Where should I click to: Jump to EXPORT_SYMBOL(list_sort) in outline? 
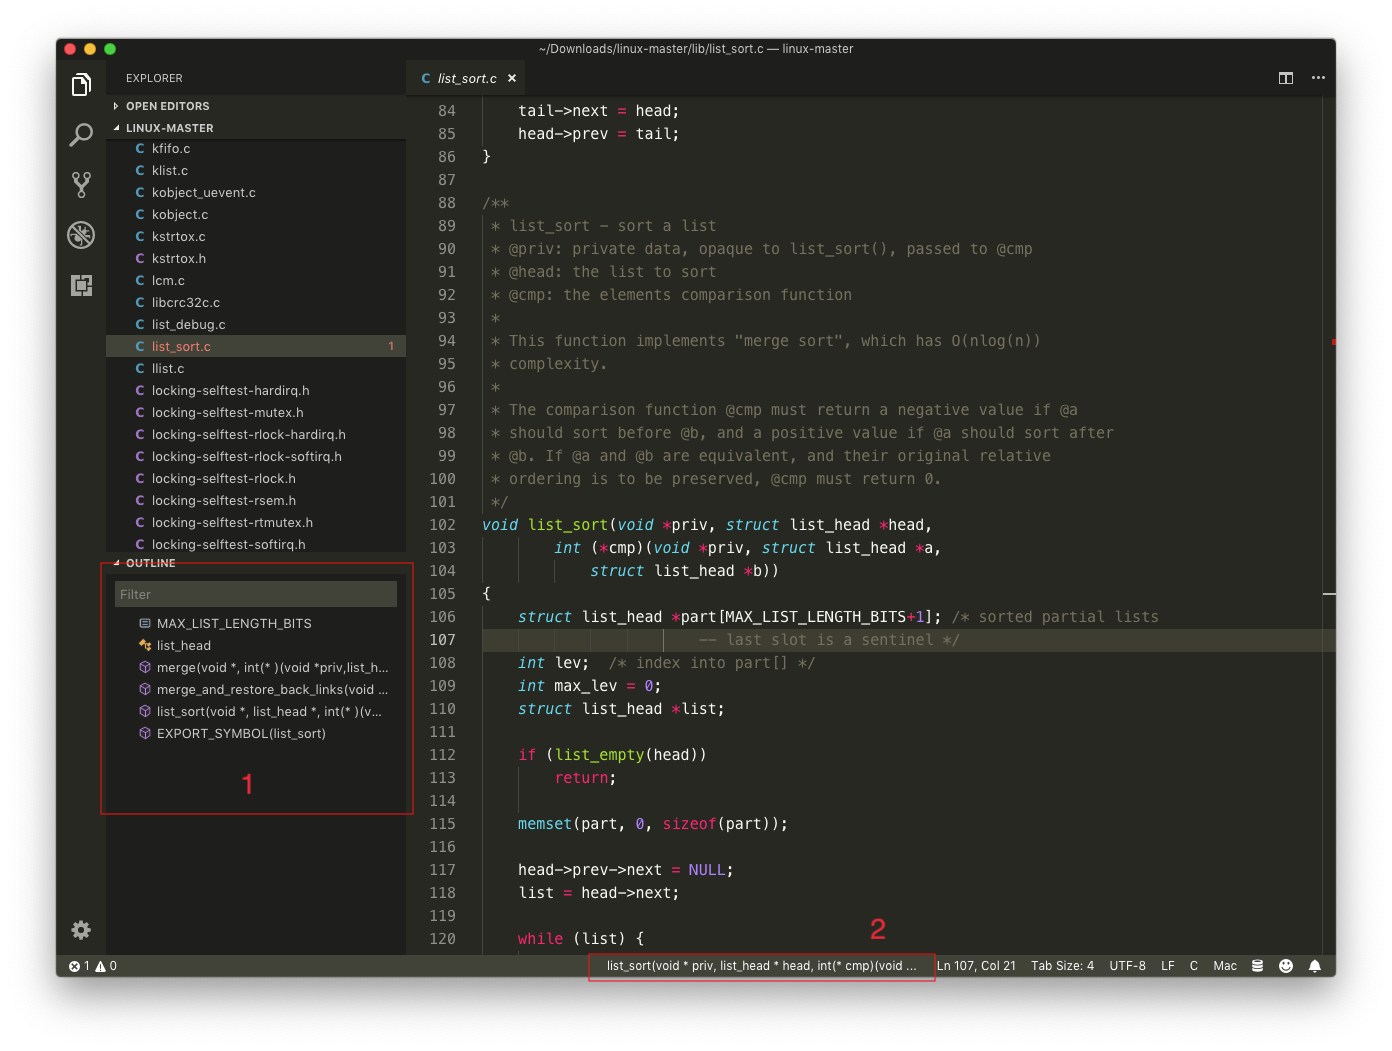click(256, 734)
